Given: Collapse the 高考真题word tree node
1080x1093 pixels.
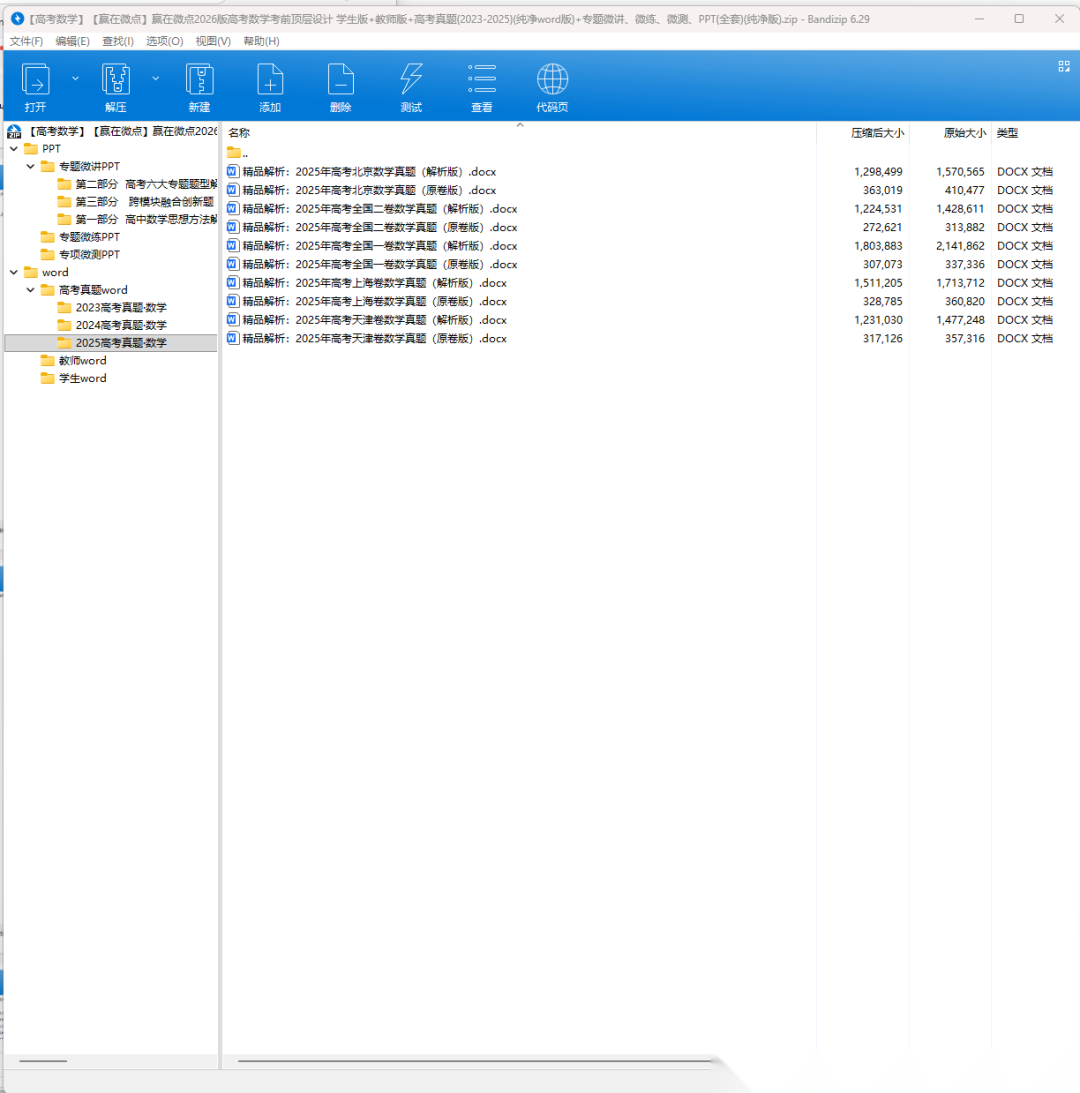Looking at the screenshot, I should pyautogui.click(x=31, y=290).
